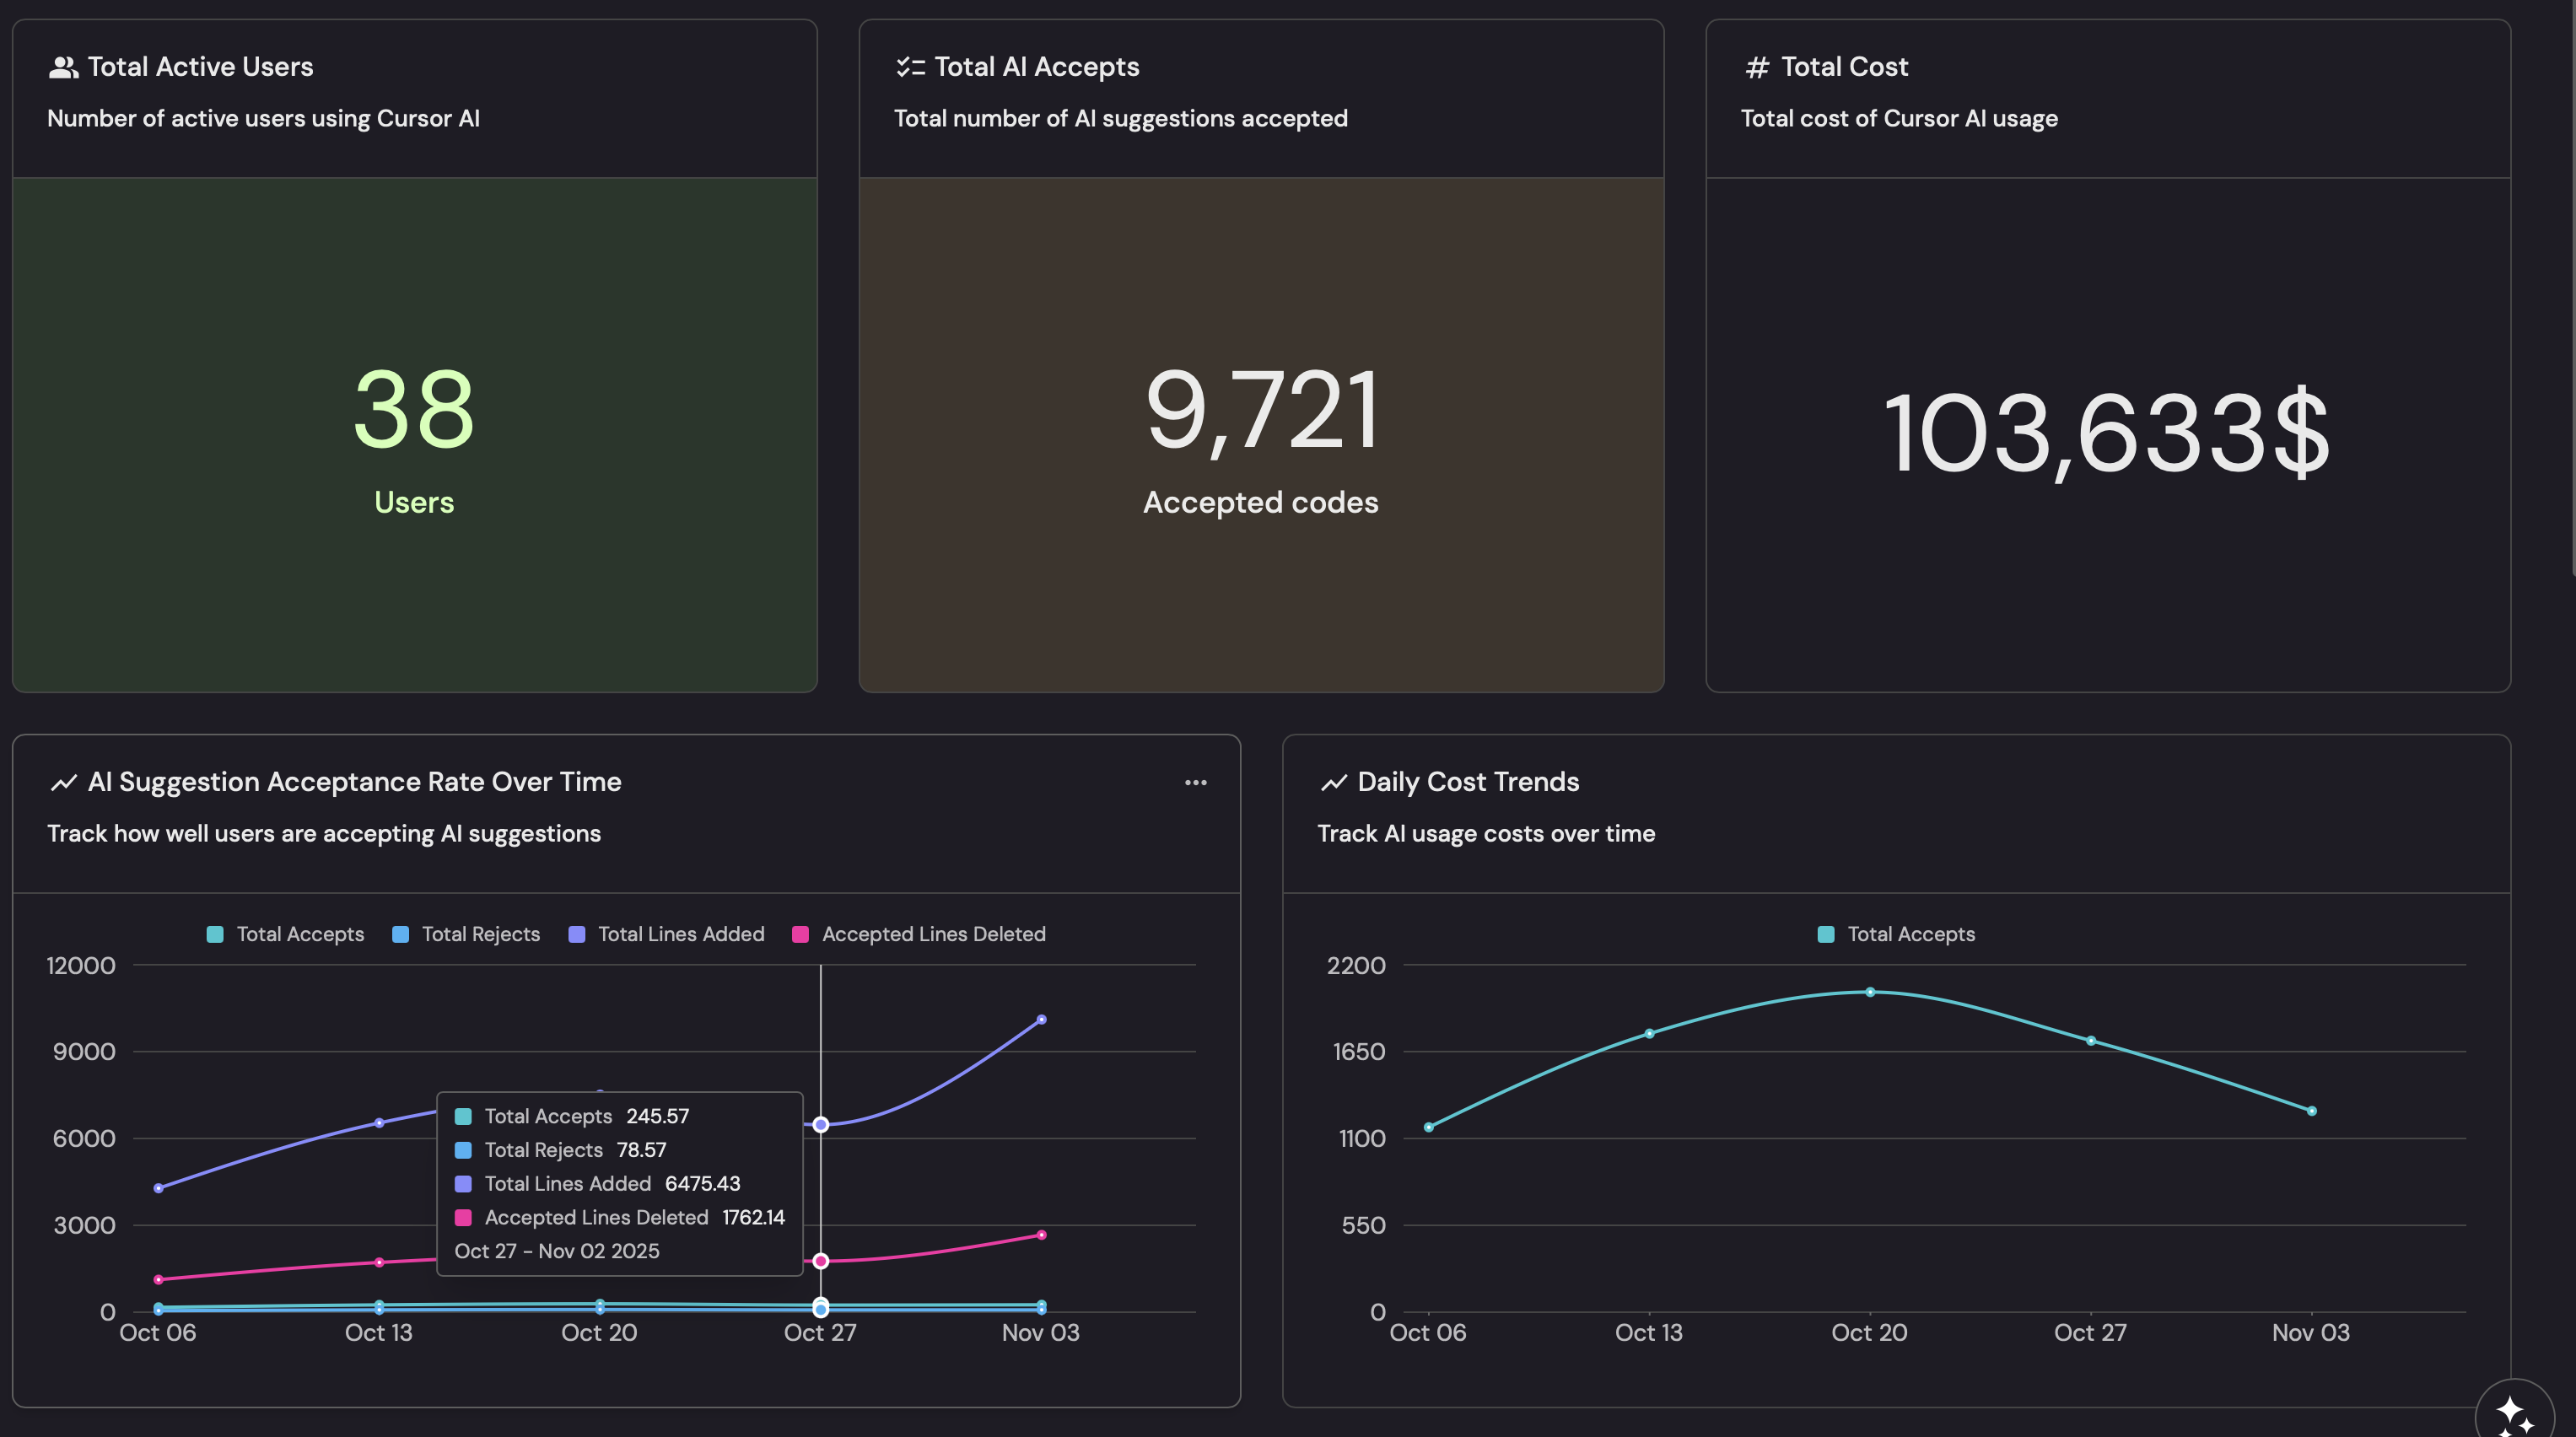The height and width of the screenshot is (1437, 2576).
Task: Click trend icon beside AI Suggestion Acceptance Rate
Action: point(63,782)
